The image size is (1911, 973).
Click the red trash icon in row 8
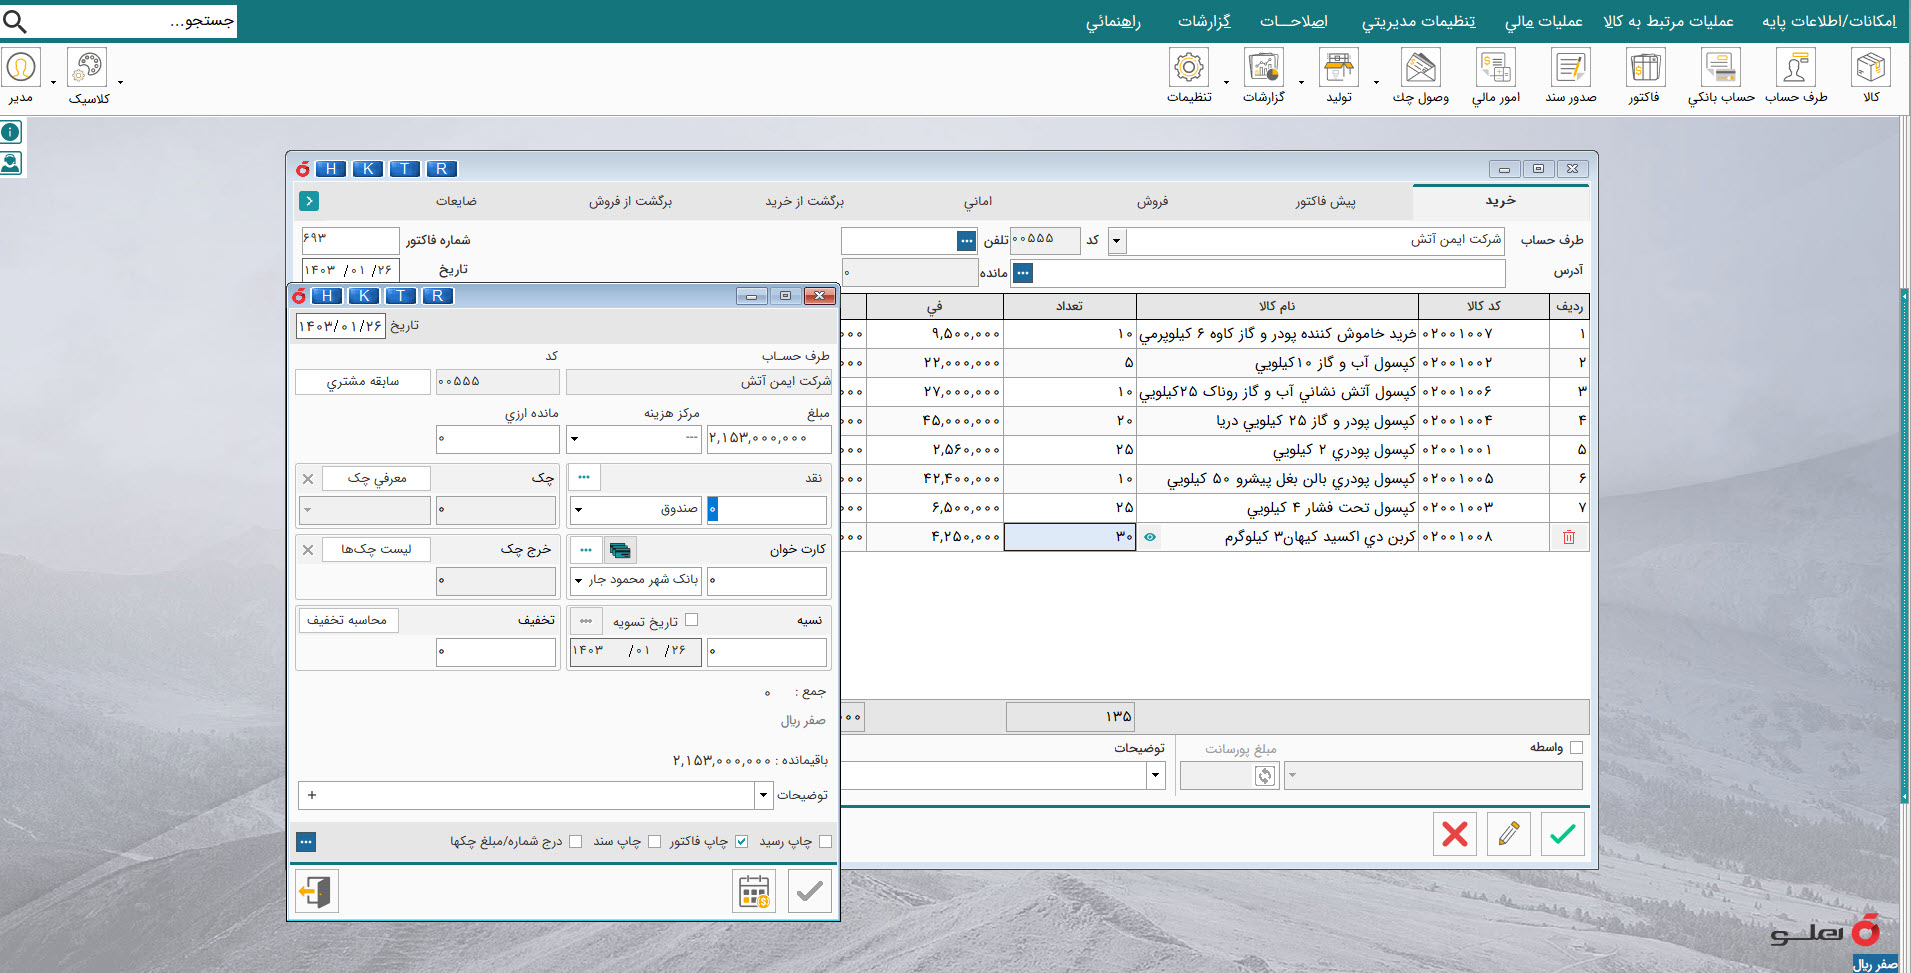[x=1568, y=538]
